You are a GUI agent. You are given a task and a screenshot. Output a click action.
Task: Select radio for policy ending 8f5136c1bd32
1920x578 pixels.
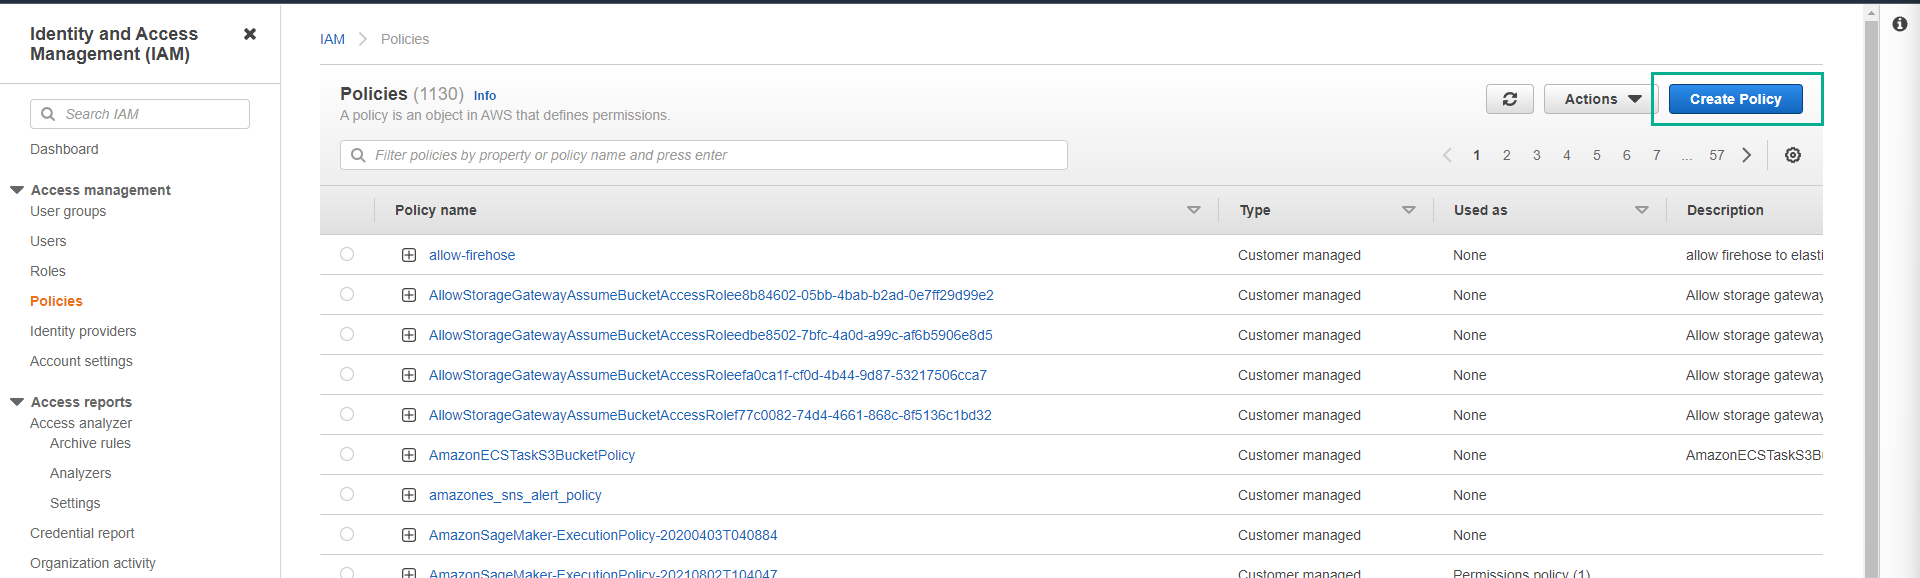[347, 414]
